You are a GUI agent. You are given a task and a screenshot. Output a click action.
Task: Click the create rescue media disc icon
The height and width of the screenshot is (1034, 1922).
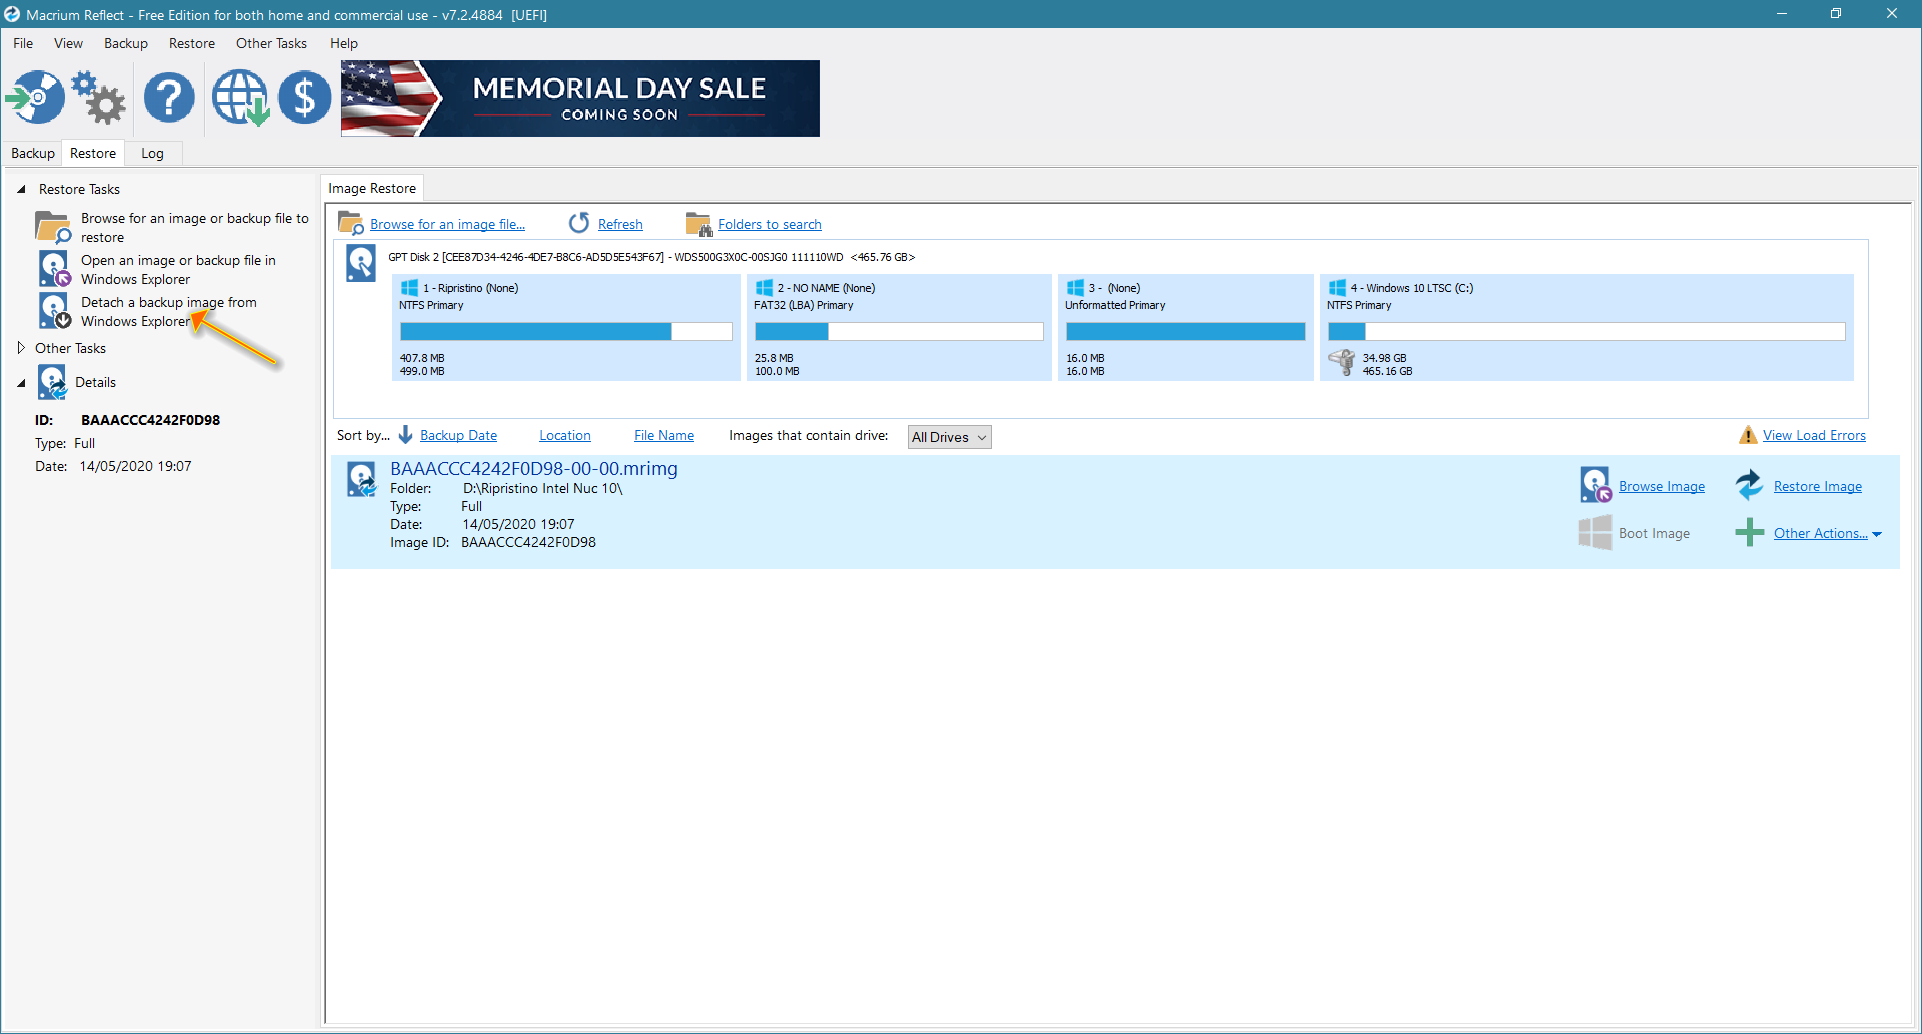35,97
